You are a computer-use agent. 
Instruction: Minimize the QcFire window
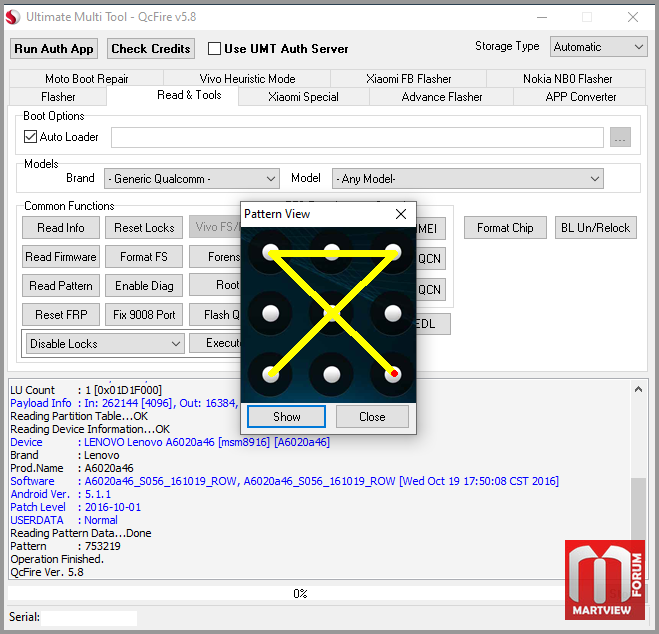542,17
